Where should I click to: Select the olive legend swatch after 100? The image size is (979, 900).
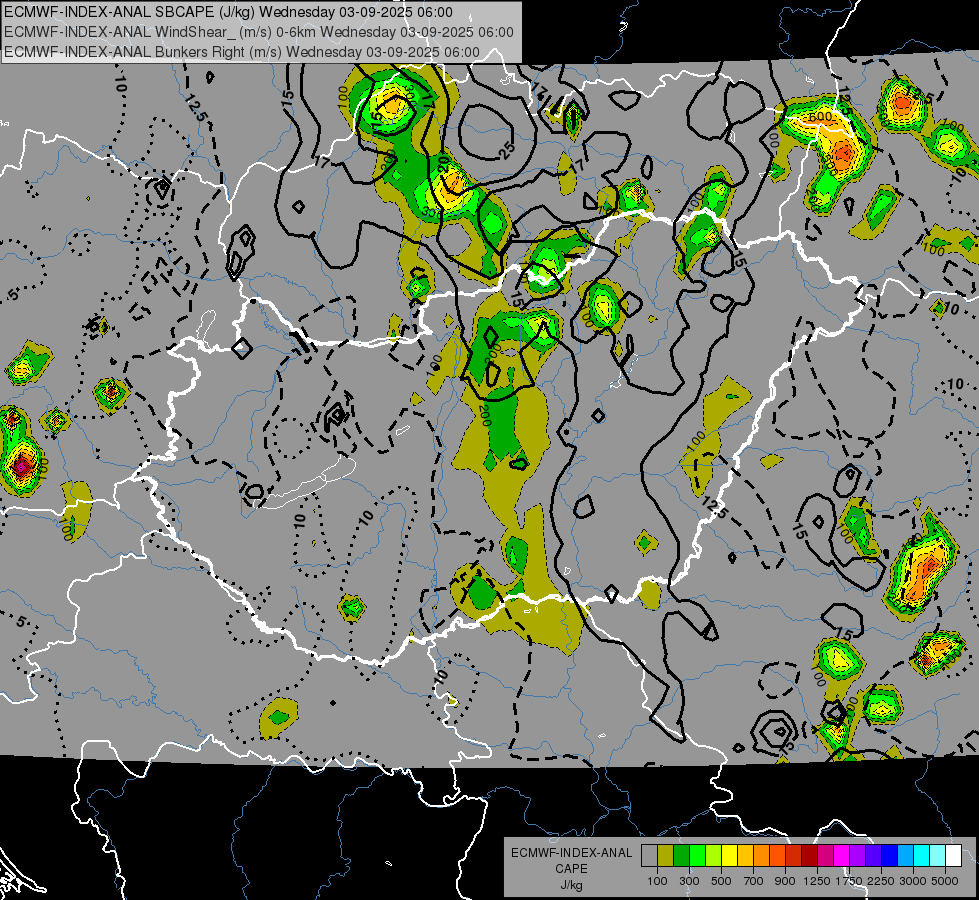pos(665,855)
